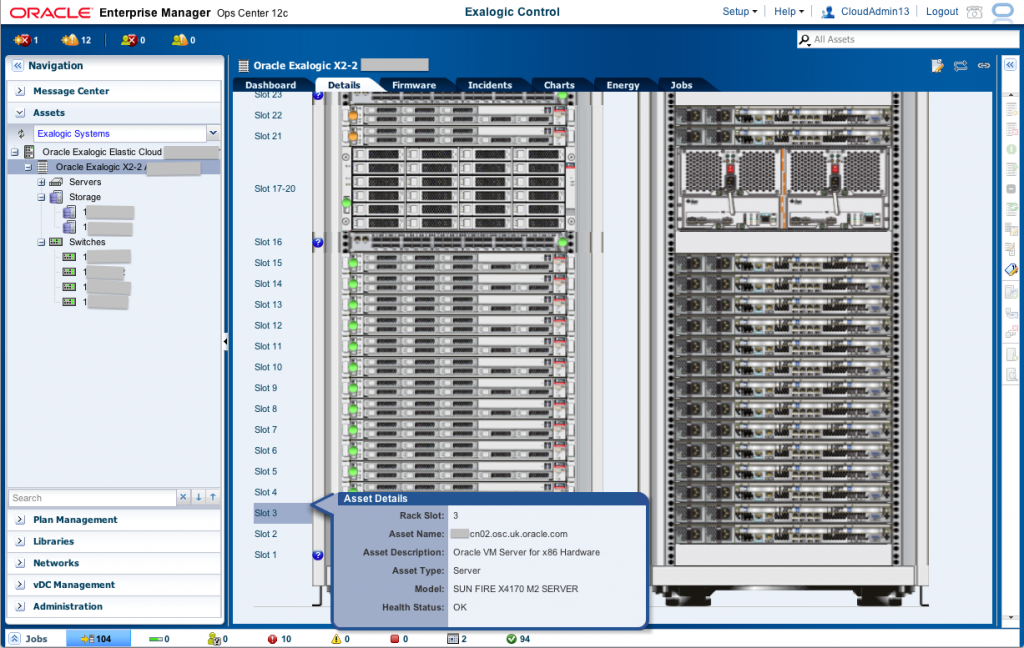Open the Networks section
This screenshot has height=648, width=1024.
(x=56, y=562)
